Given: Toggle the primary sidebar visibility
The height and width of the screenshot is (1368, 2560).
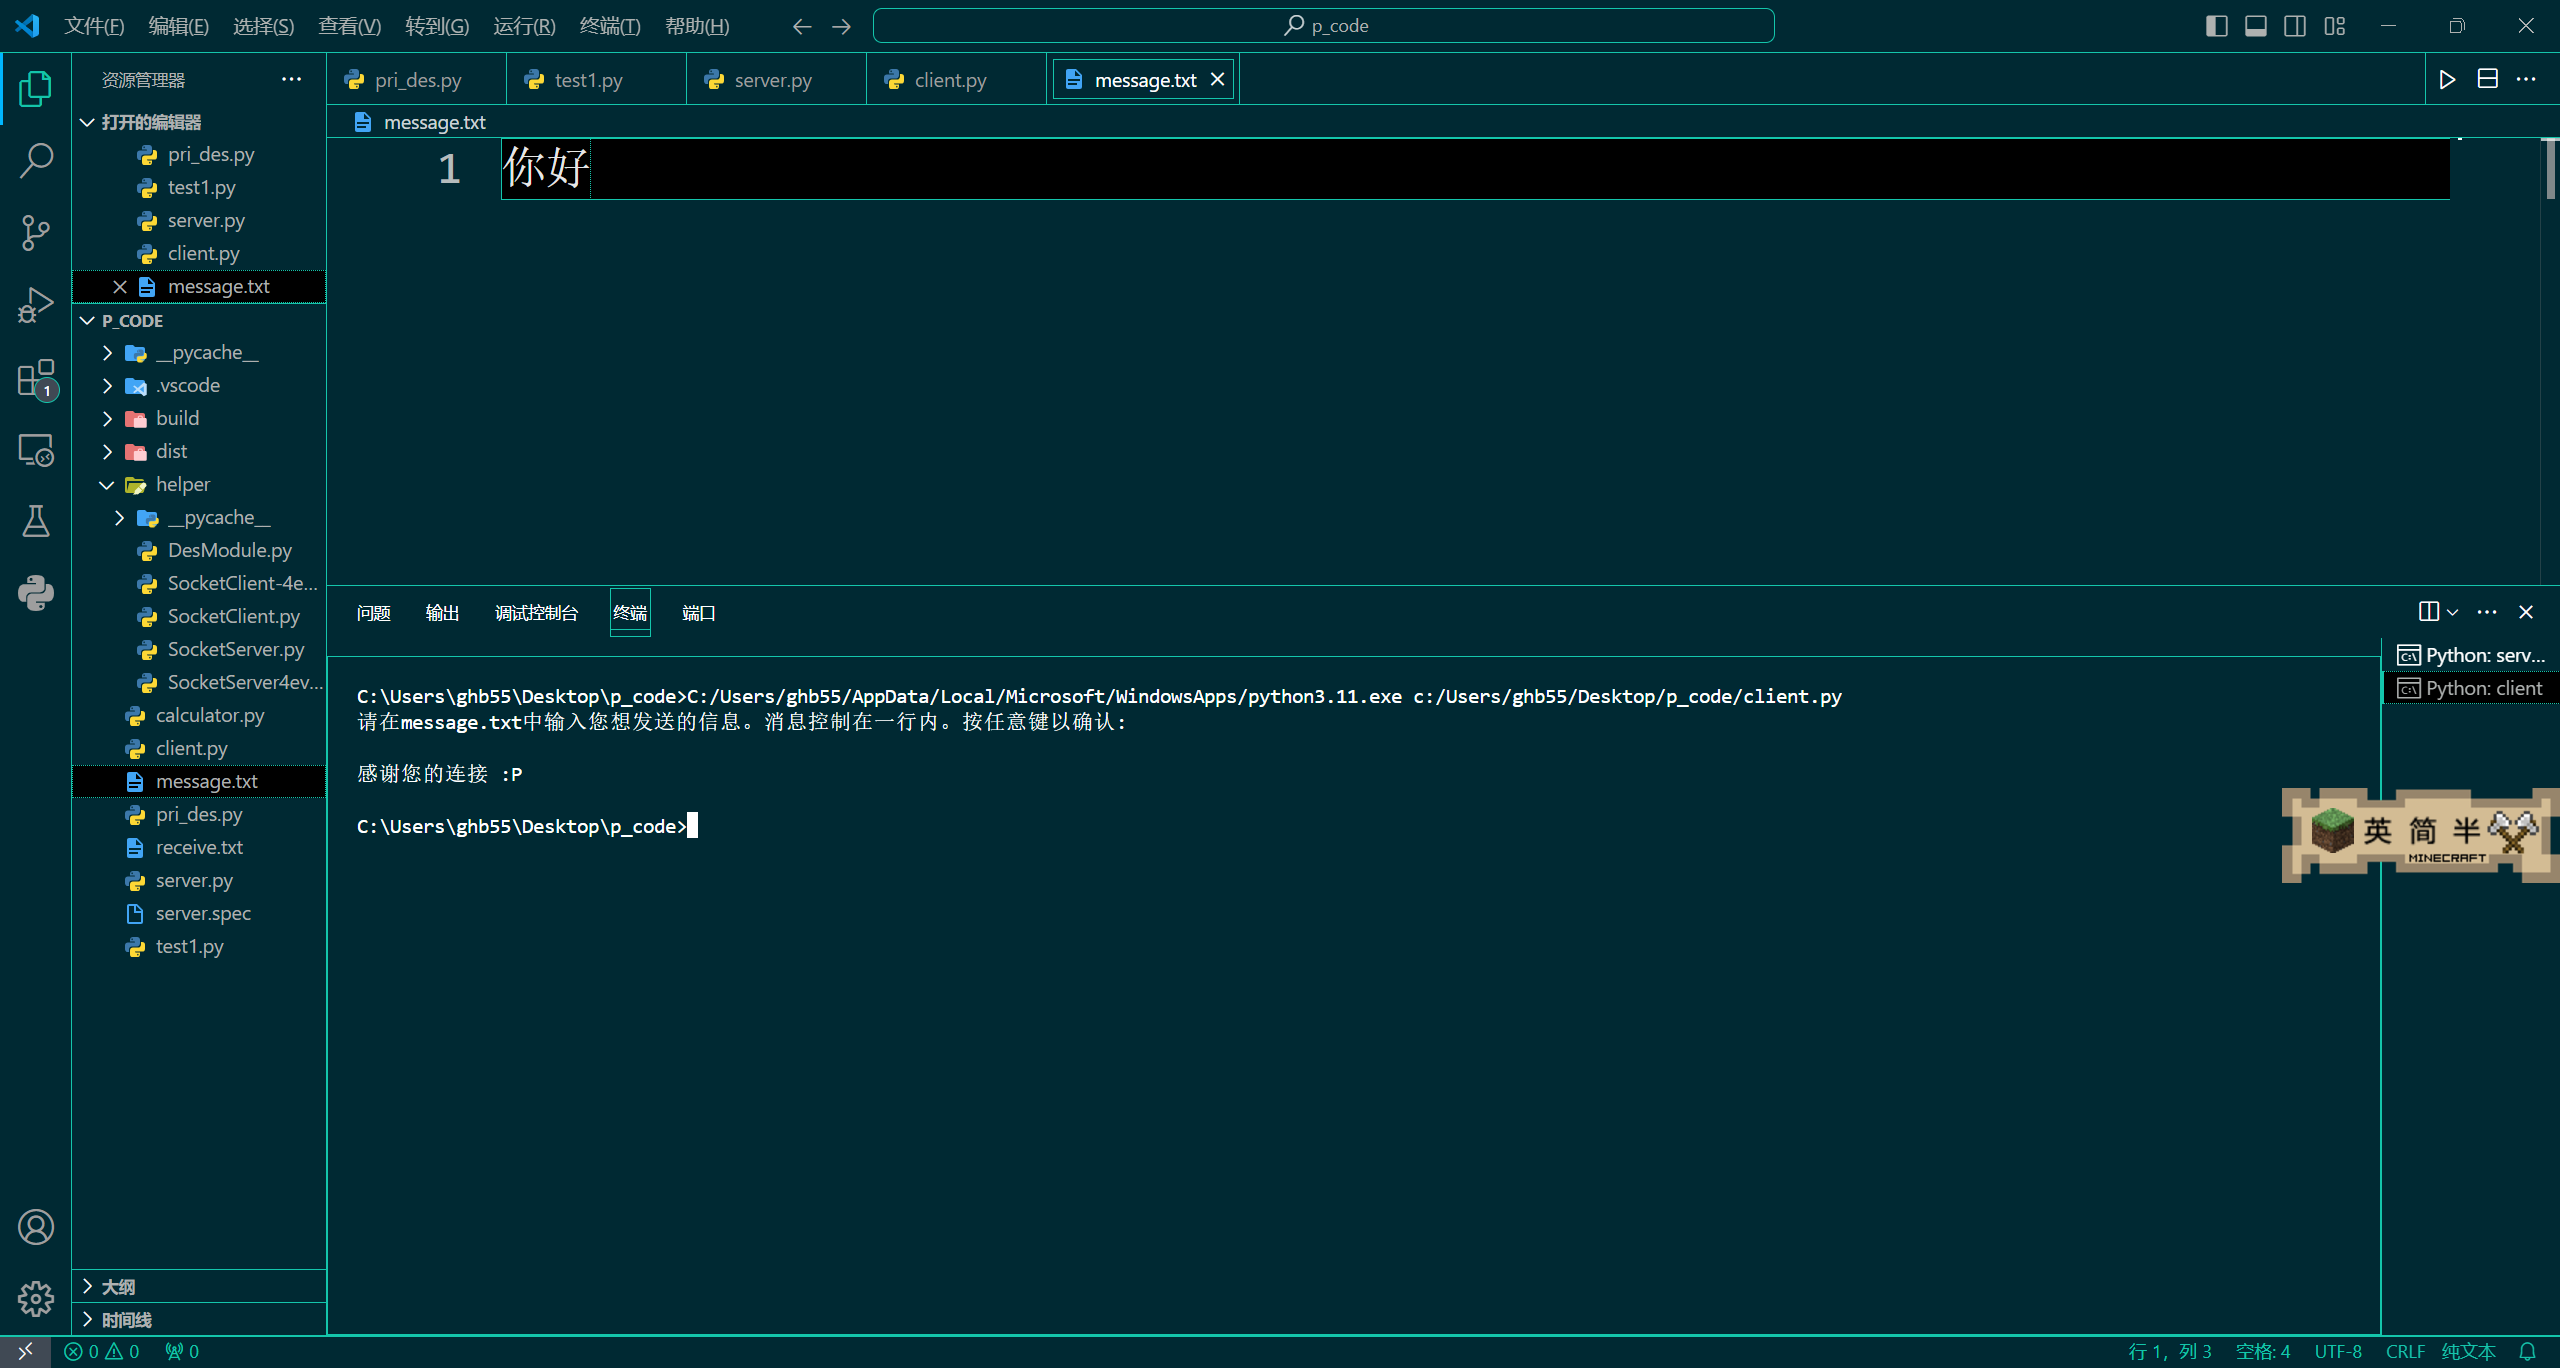Looking at the screenshot, I should (2217, 25).
